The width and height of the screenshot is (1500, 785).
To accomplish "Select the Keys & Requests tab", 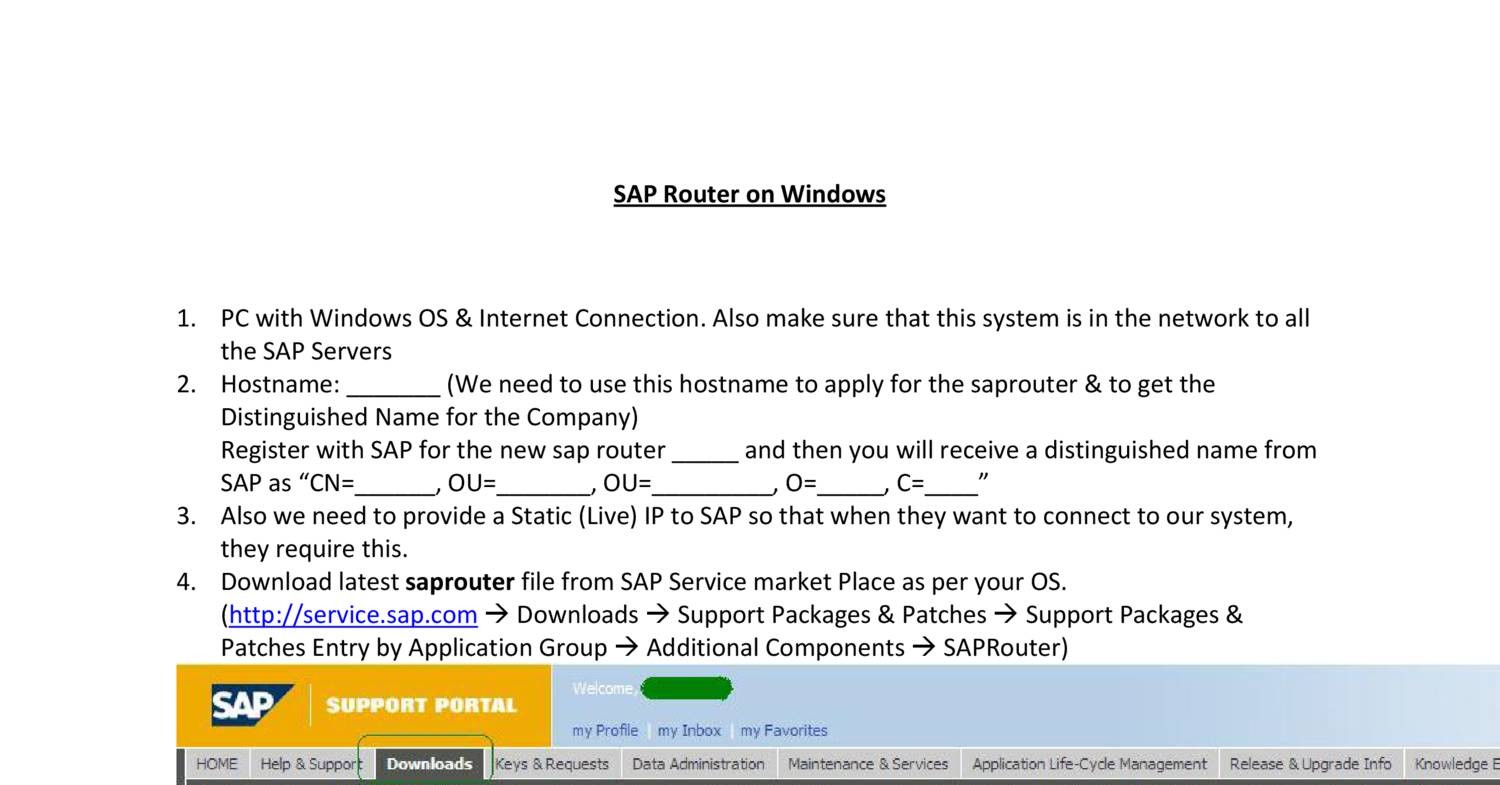I will [553, 763].
